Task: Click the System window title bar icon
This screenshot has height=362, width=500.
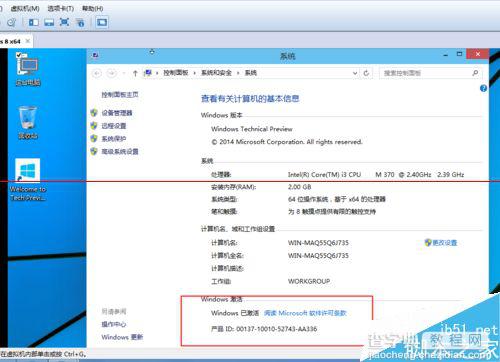Action: pos(96,55)
